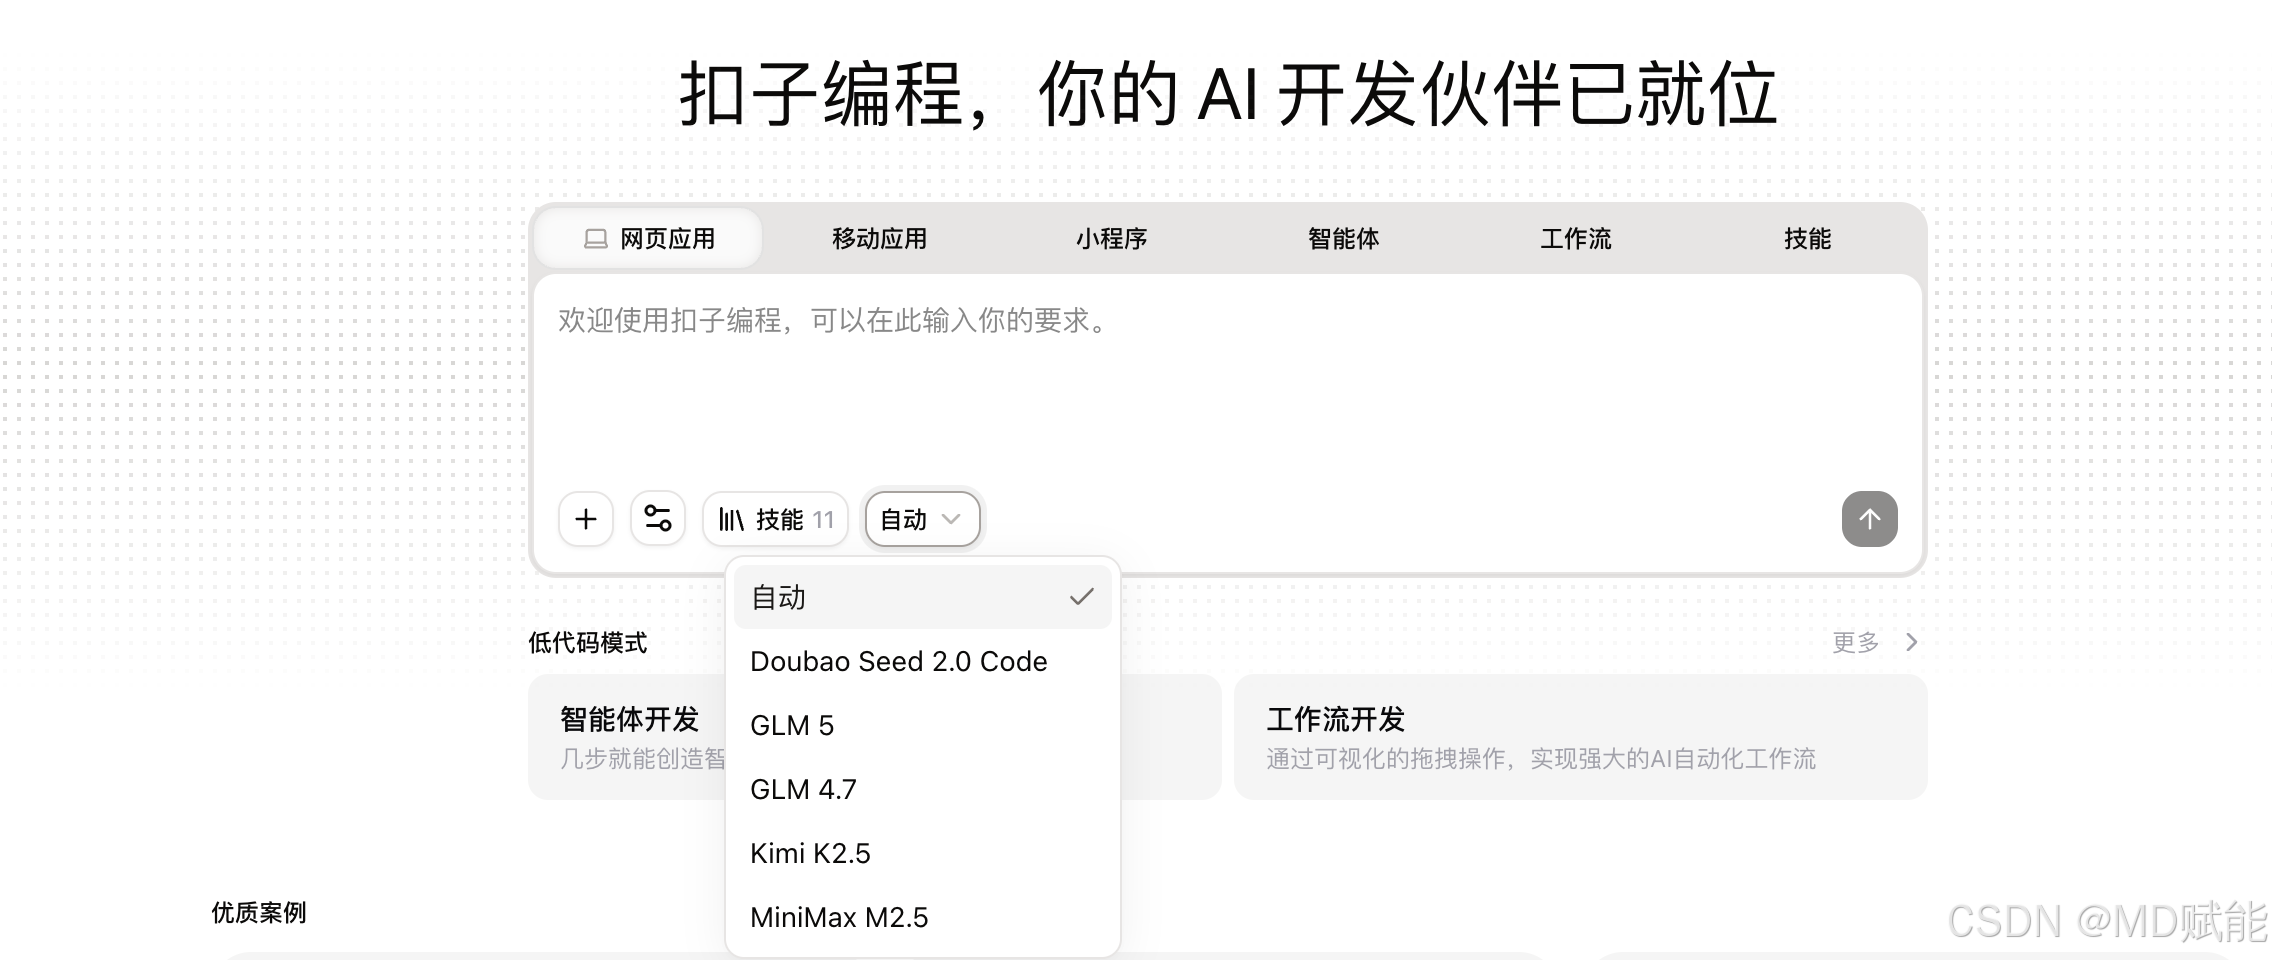
Task: Switch to the 工作流 tab
Action: coord(1575,238)
